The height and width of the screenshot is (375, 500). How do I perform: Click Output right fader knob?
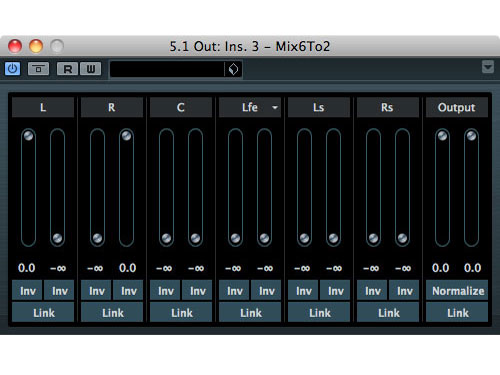471,136
